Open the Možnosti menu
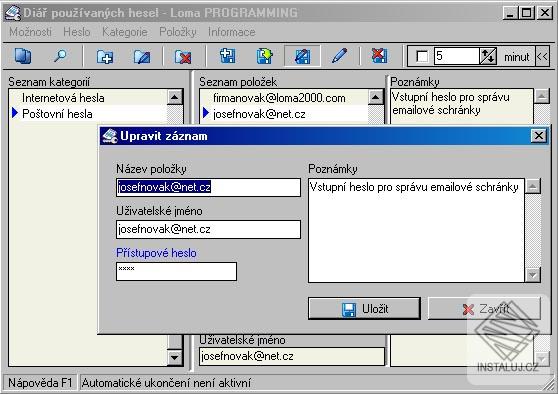 30,32
